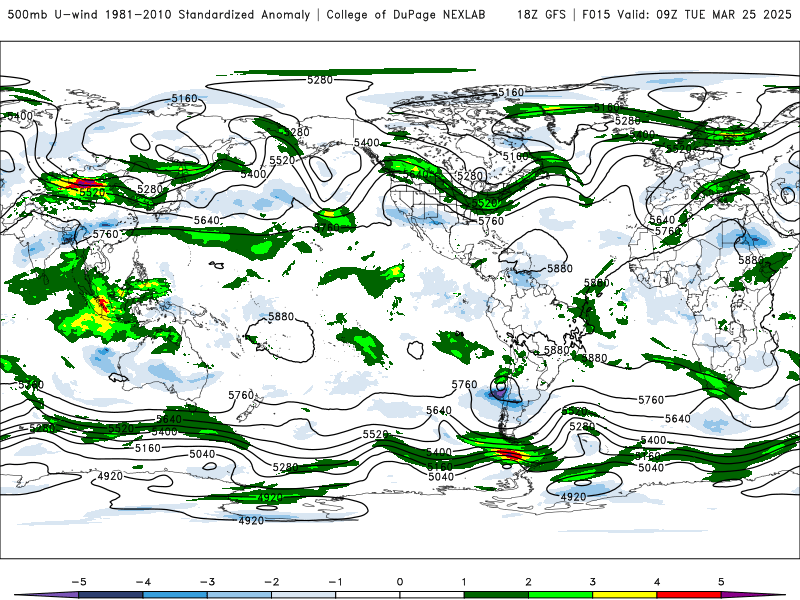Click the "5280" contour label at map top center
The image size is (800, 600).
320,80
